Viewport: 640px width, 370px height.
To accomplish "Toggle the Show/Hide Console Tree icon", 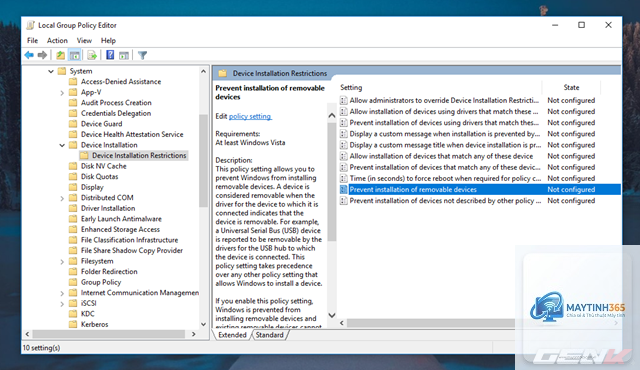I will pyautogui.click(x=74, y=55).
